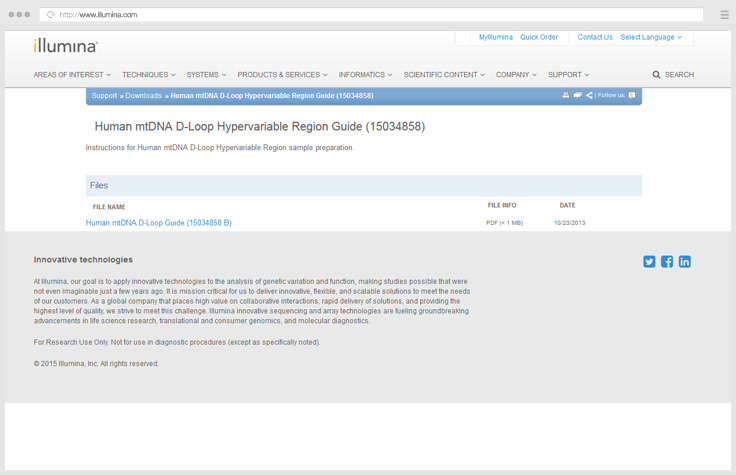This screenshot has width=736, height=475.
Task: Click the Twitter icon in footer
Action: tap(649, 261)
